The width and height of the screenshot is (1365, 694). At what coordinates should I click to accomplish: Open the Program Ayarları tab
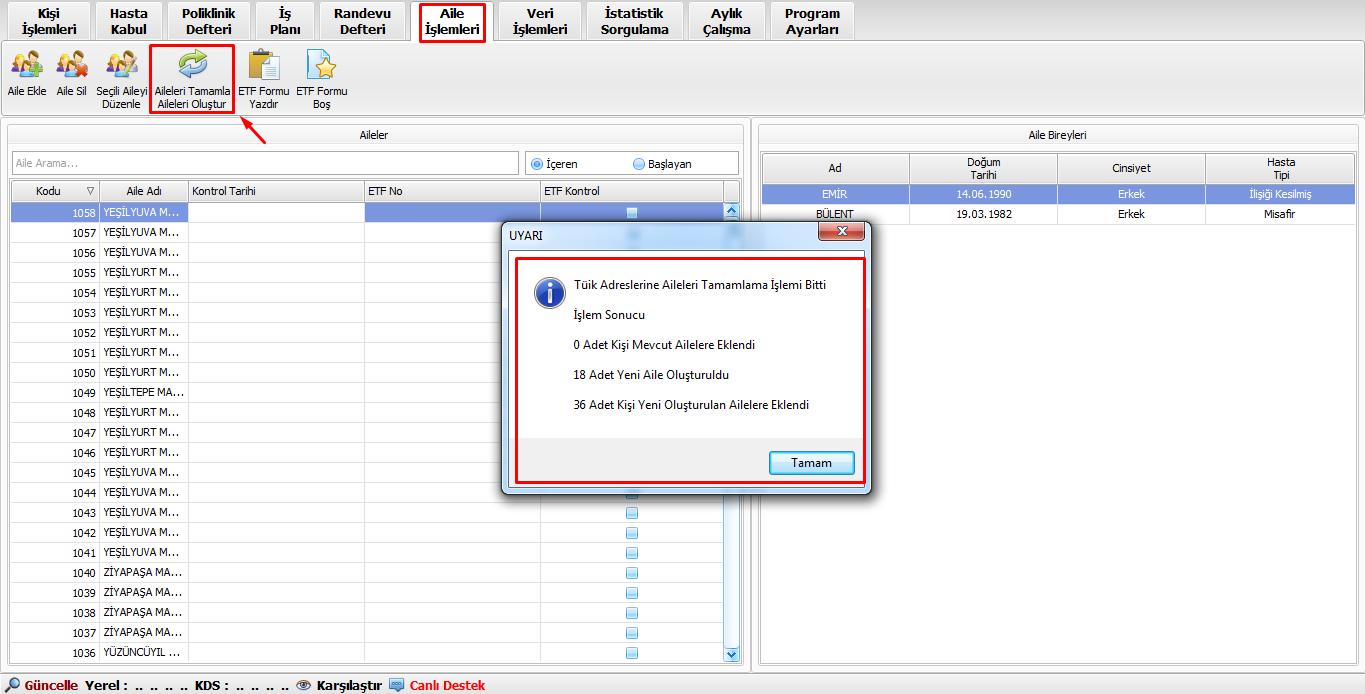812,21
